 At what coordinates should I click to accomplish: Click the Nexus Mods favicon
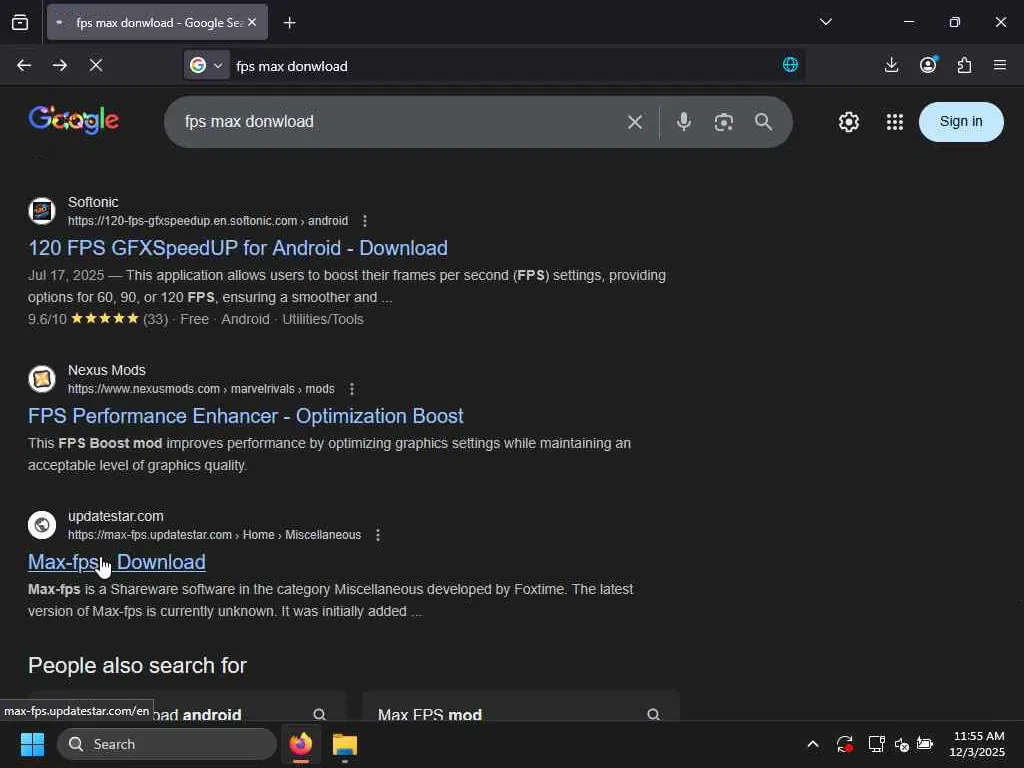tap(42, 379)
